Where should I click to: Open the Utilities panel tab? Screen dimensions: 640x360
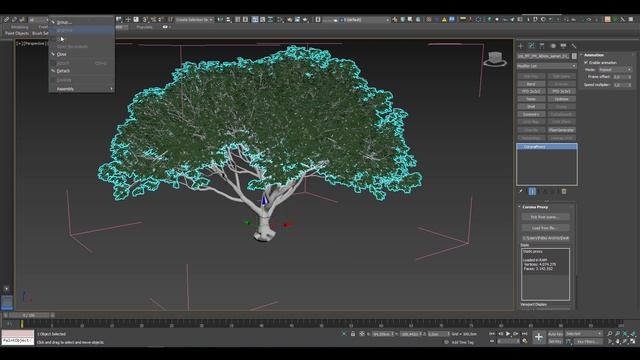click(574, 46)
